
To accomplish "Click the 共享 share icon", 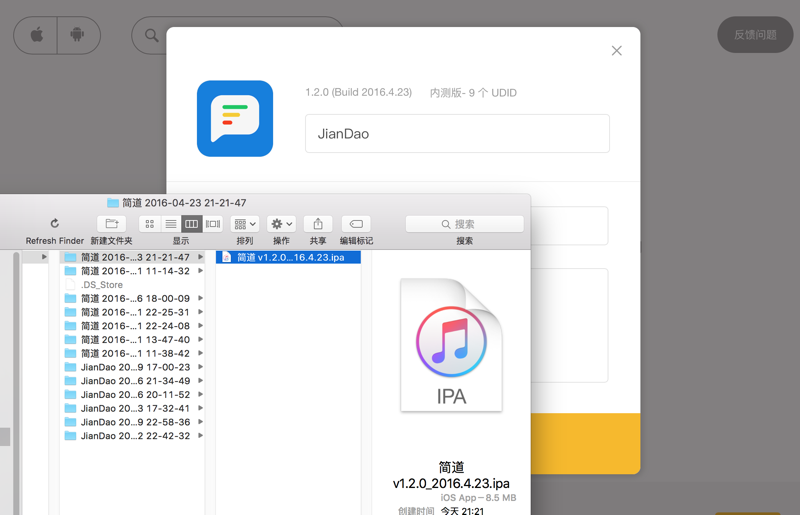I will coord(318,224).
